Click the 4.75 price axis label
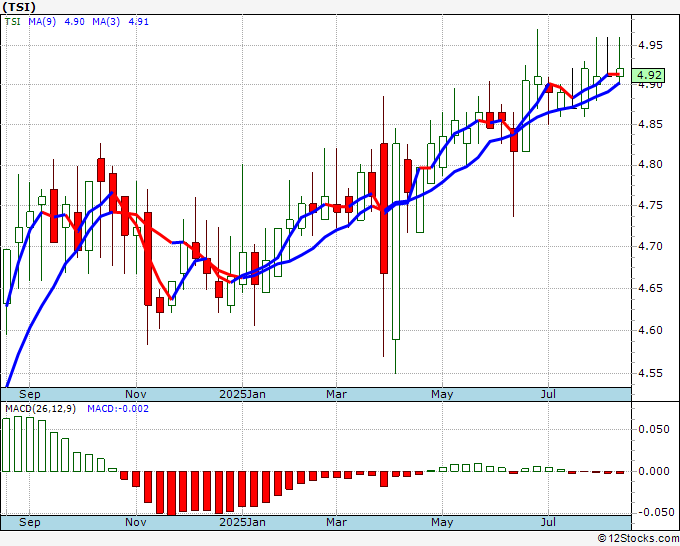Screen dimensions: 680x546 [651, 205]
